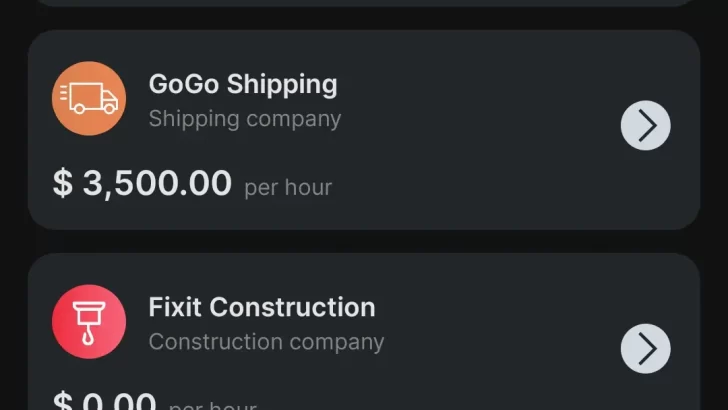This screenshot has width=728, height=410.
Task: Click the partially visible card at the top
Action: pos(363,3)
